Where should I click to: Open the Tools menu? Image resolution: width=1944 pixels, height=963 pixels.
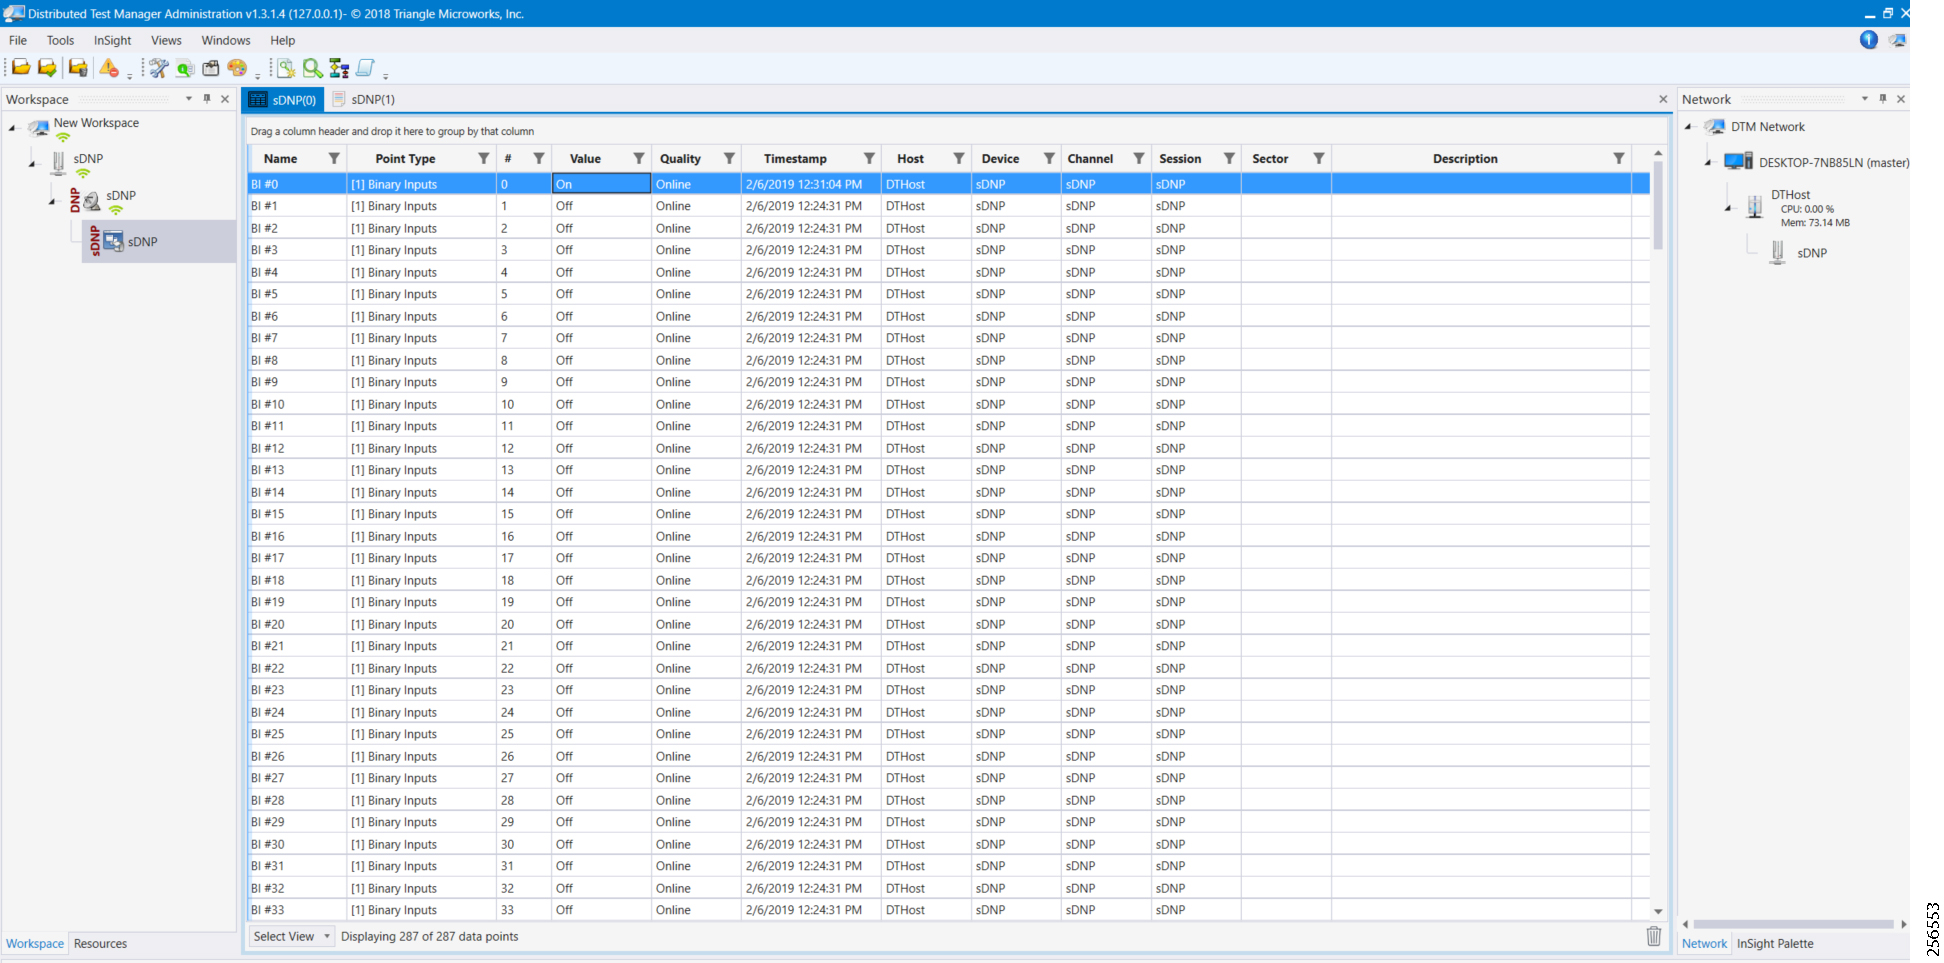[x=60, y=40]
